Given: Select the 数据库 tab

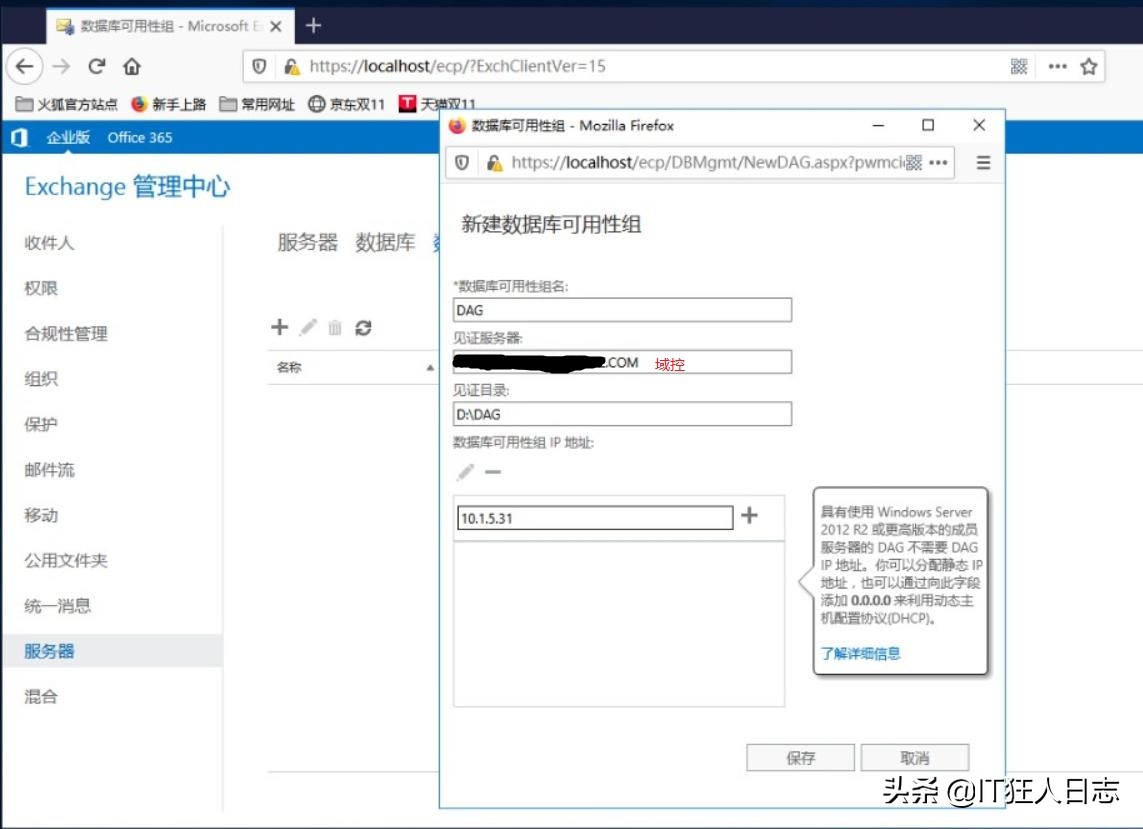Looking at the screenshot, I should tap(385, 241).
